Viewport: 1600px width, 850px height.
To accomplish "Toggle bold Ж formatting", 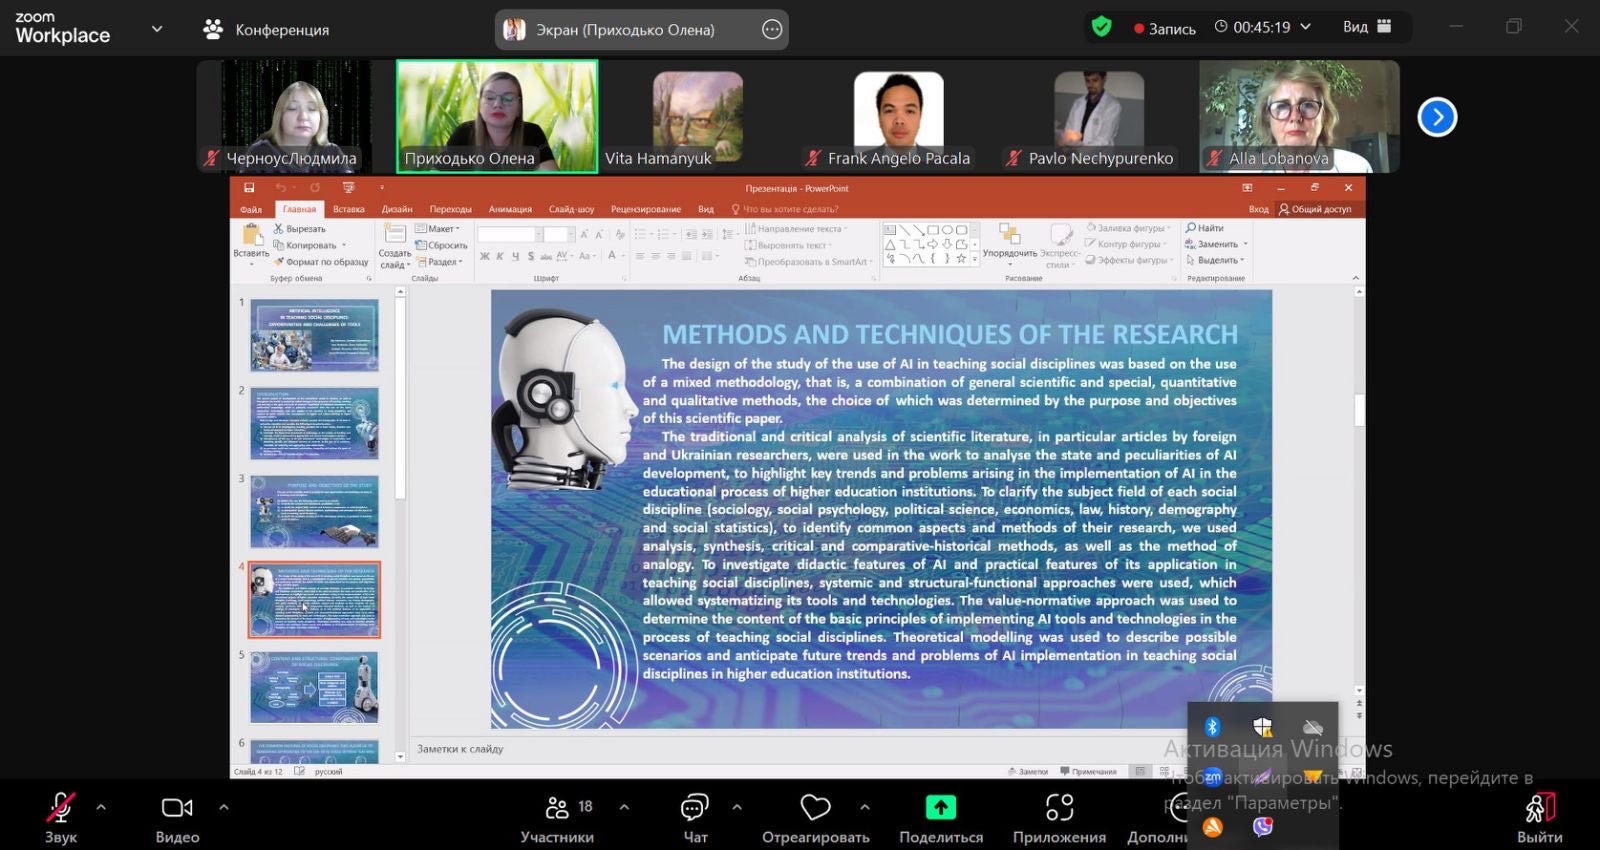I will 485,257.
